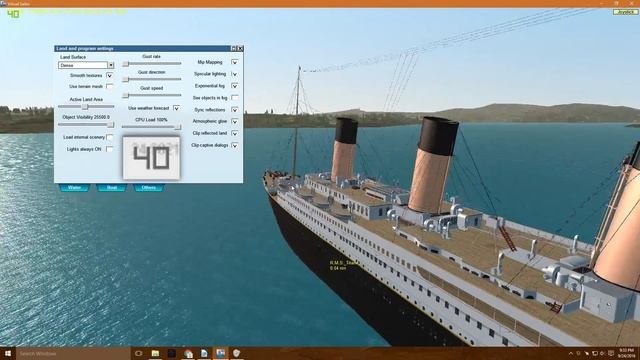Switch to the Water tab

pyautogui.click(x=74, y=187)
